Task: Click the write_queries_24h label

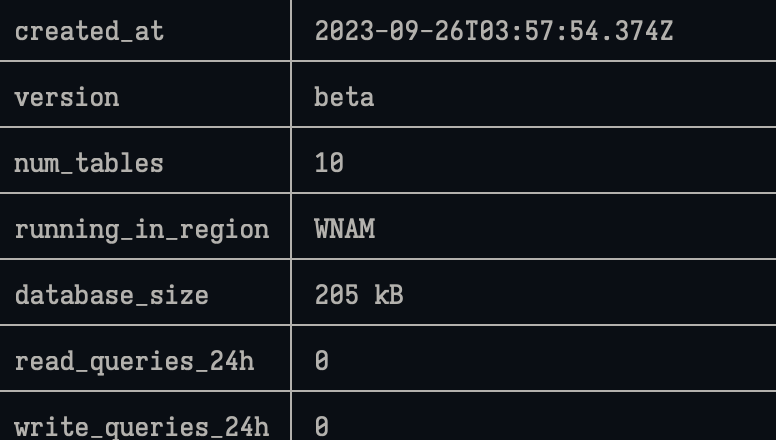Action: [141, 427]
